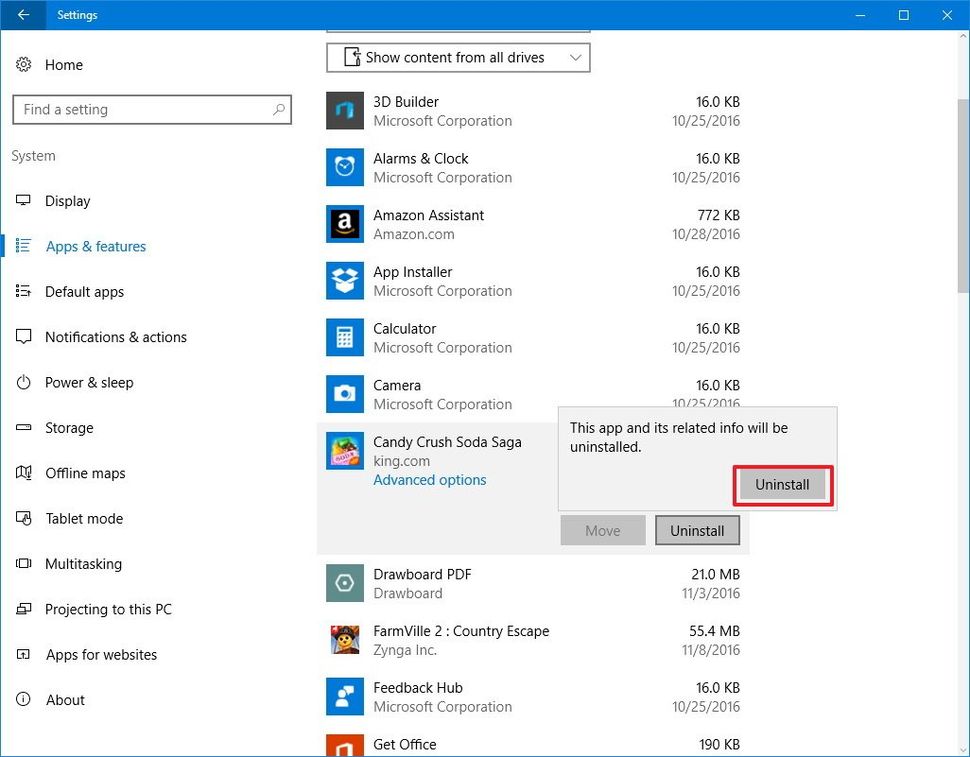Click the Candy Crush Soda Saga icon
This screenshot has width=970, height=757.
tap(344, 450)
